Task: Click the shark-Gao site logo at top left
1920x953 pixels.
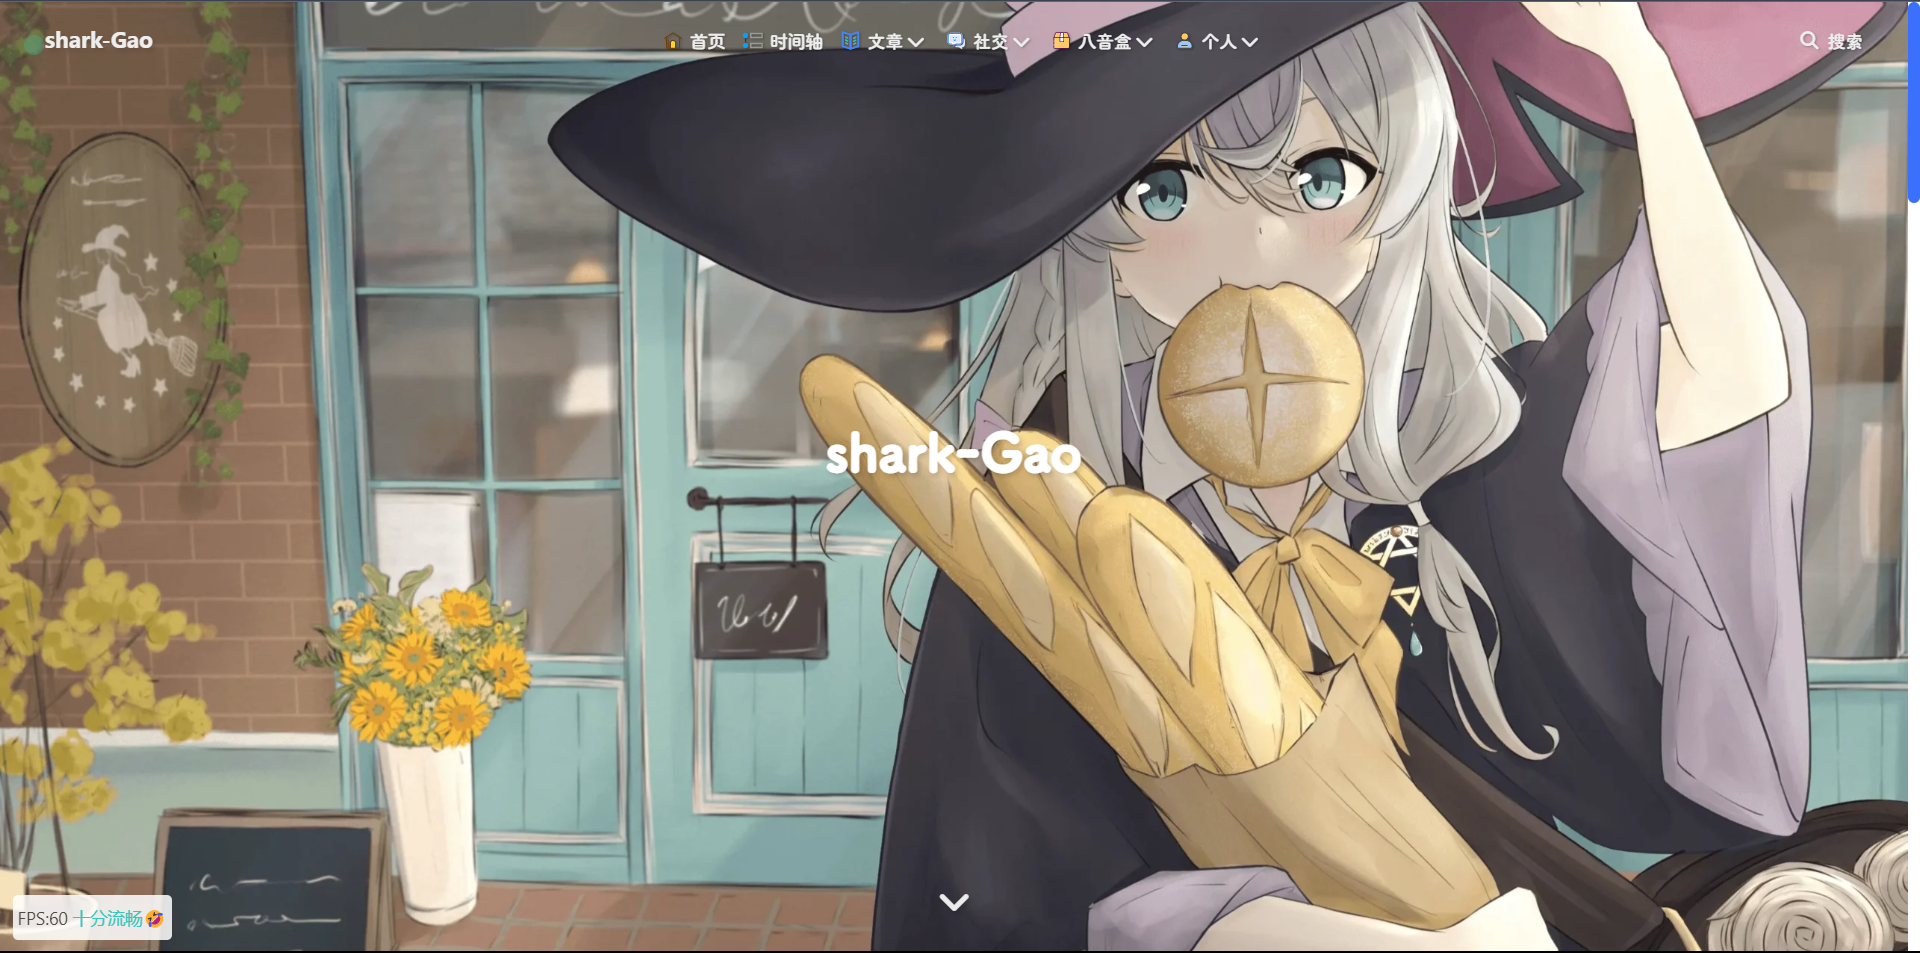Action: [98, 41]
